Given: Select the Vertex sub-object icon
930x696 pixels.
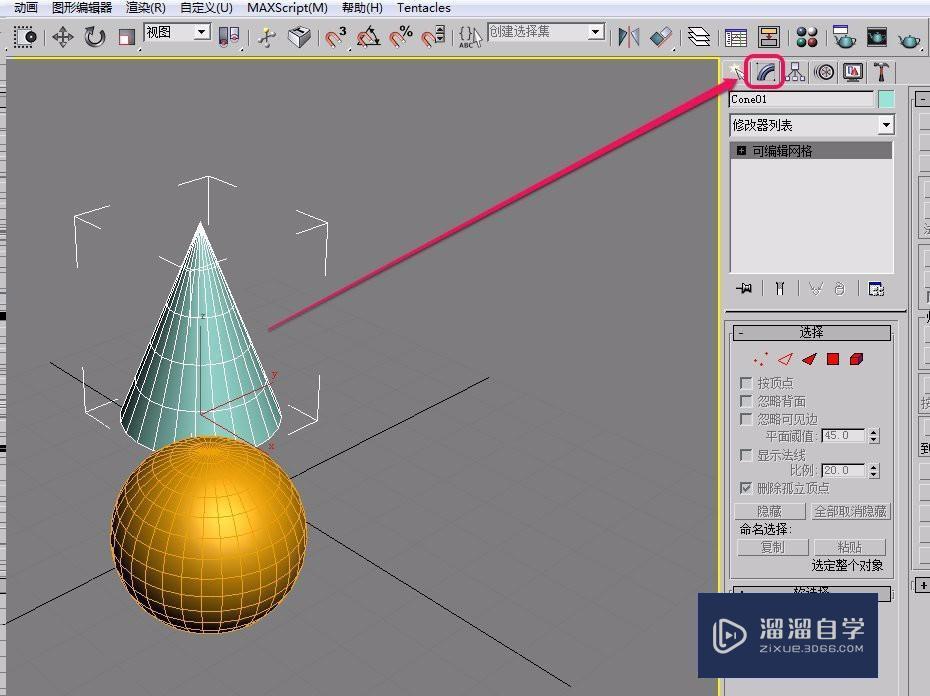Looking at the screenshot, I should point(760,358).
